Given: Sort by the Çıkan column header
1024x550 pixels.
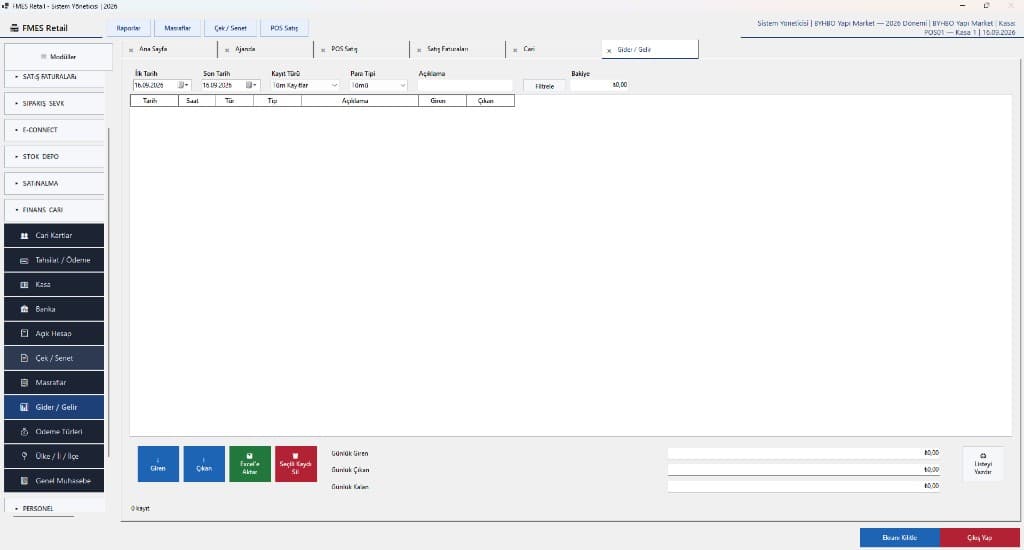Looking at the screenshot, I should pyautogui.click(x=490, y=101).
